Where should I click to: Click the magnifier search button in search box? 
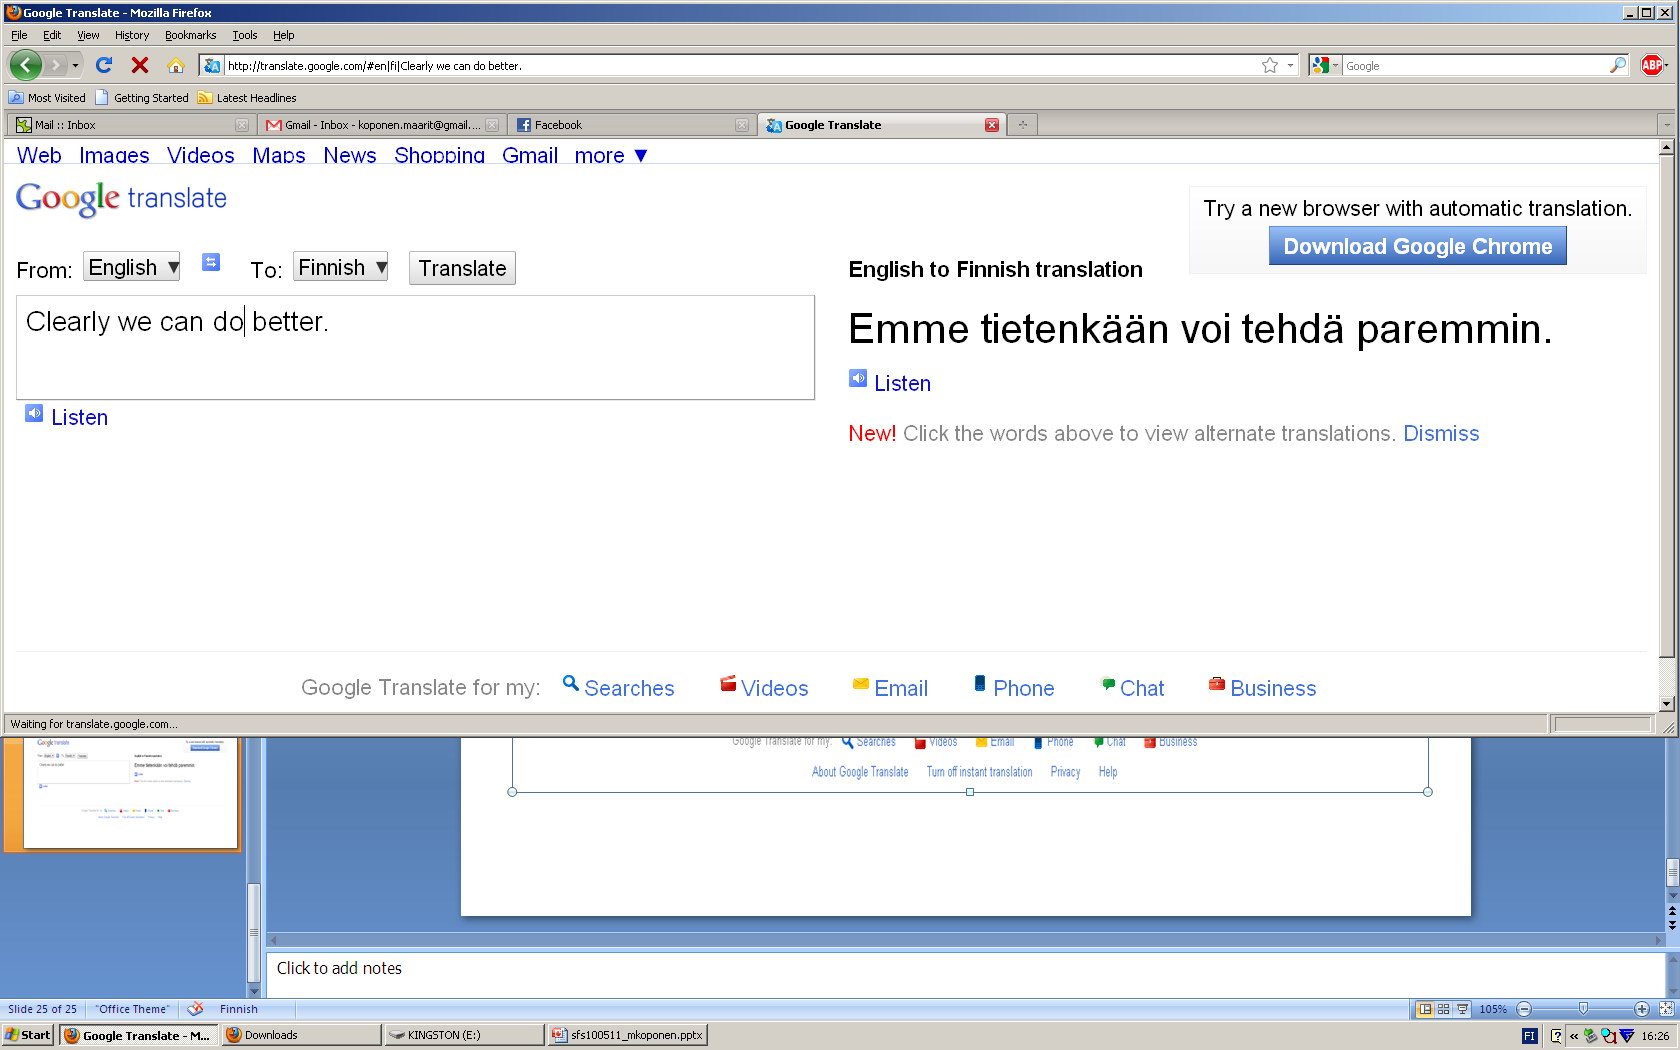(x=1618, y=65)
